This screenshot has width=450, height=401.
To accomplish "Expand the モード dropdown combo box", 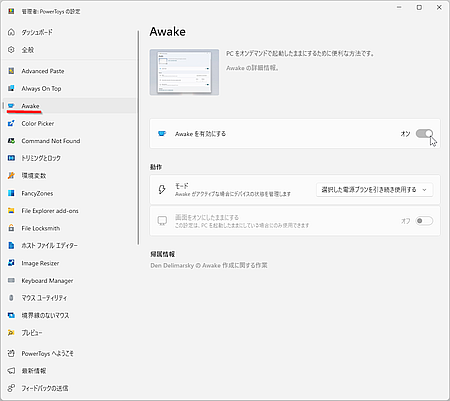I will (374, 190).
